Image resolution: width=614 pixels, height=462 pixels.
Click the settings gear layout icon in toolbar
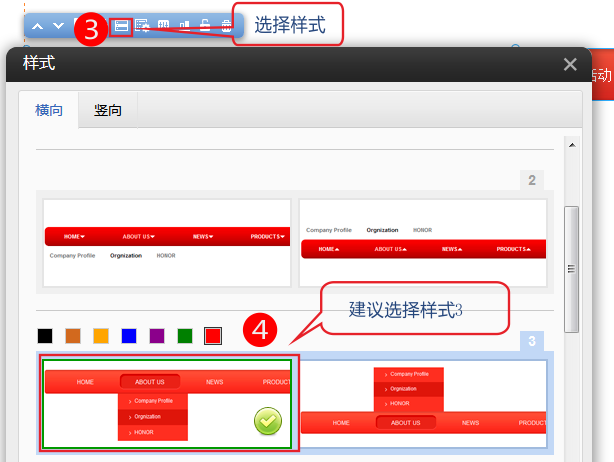click(x=142, y=26)
